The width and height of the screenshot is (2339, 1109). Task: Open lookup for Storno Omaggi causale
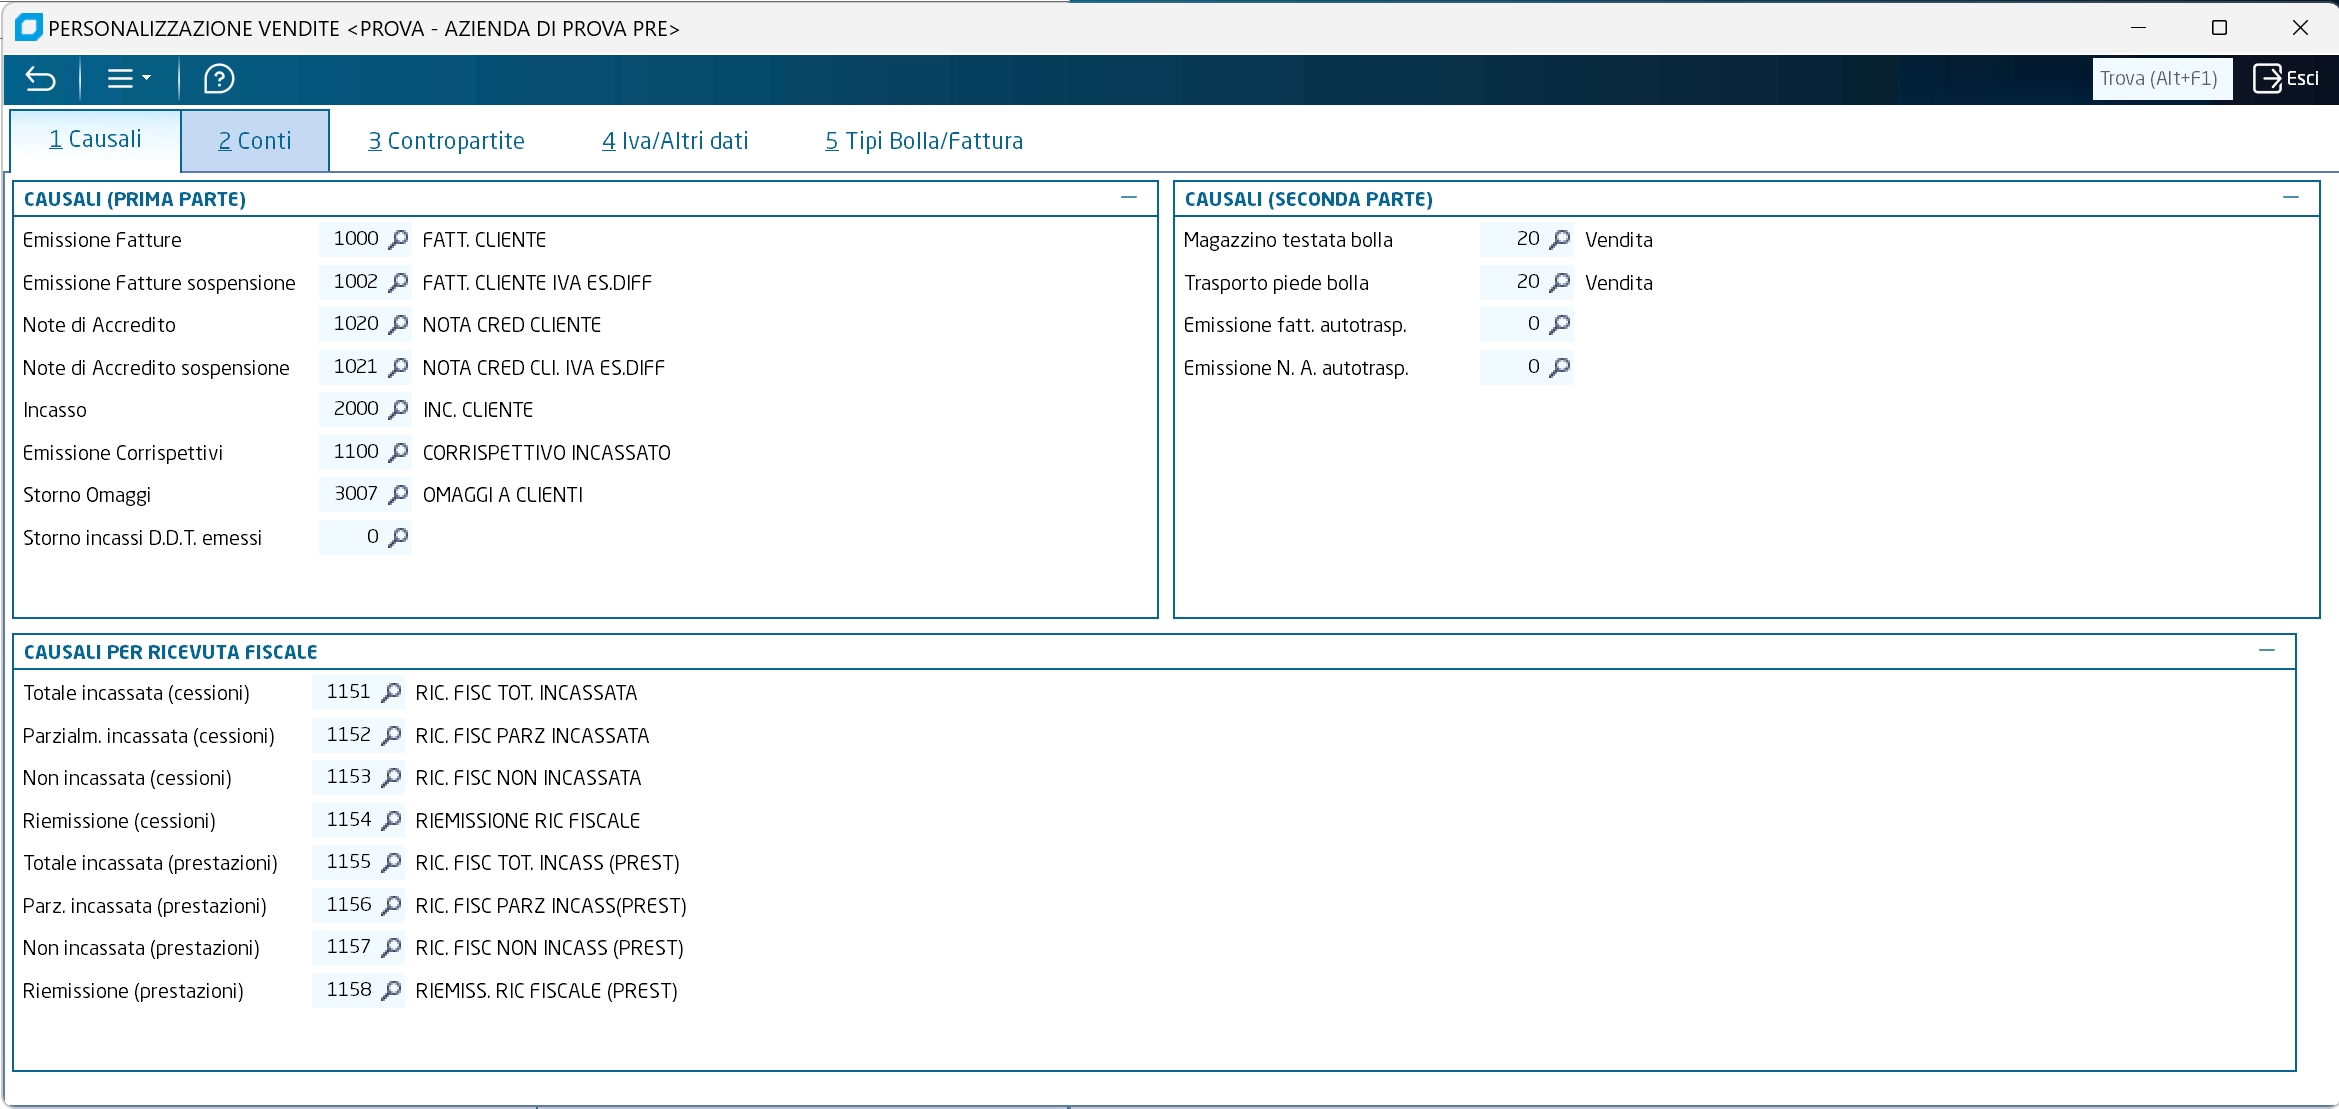pos(398,494)
